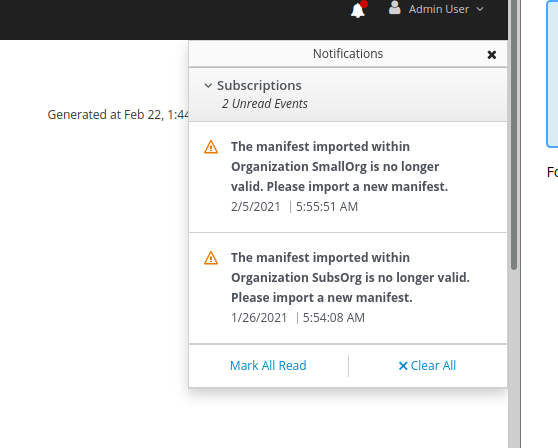Click the X icon beside Clear All

pyautogui.click(x=403, y=366)
